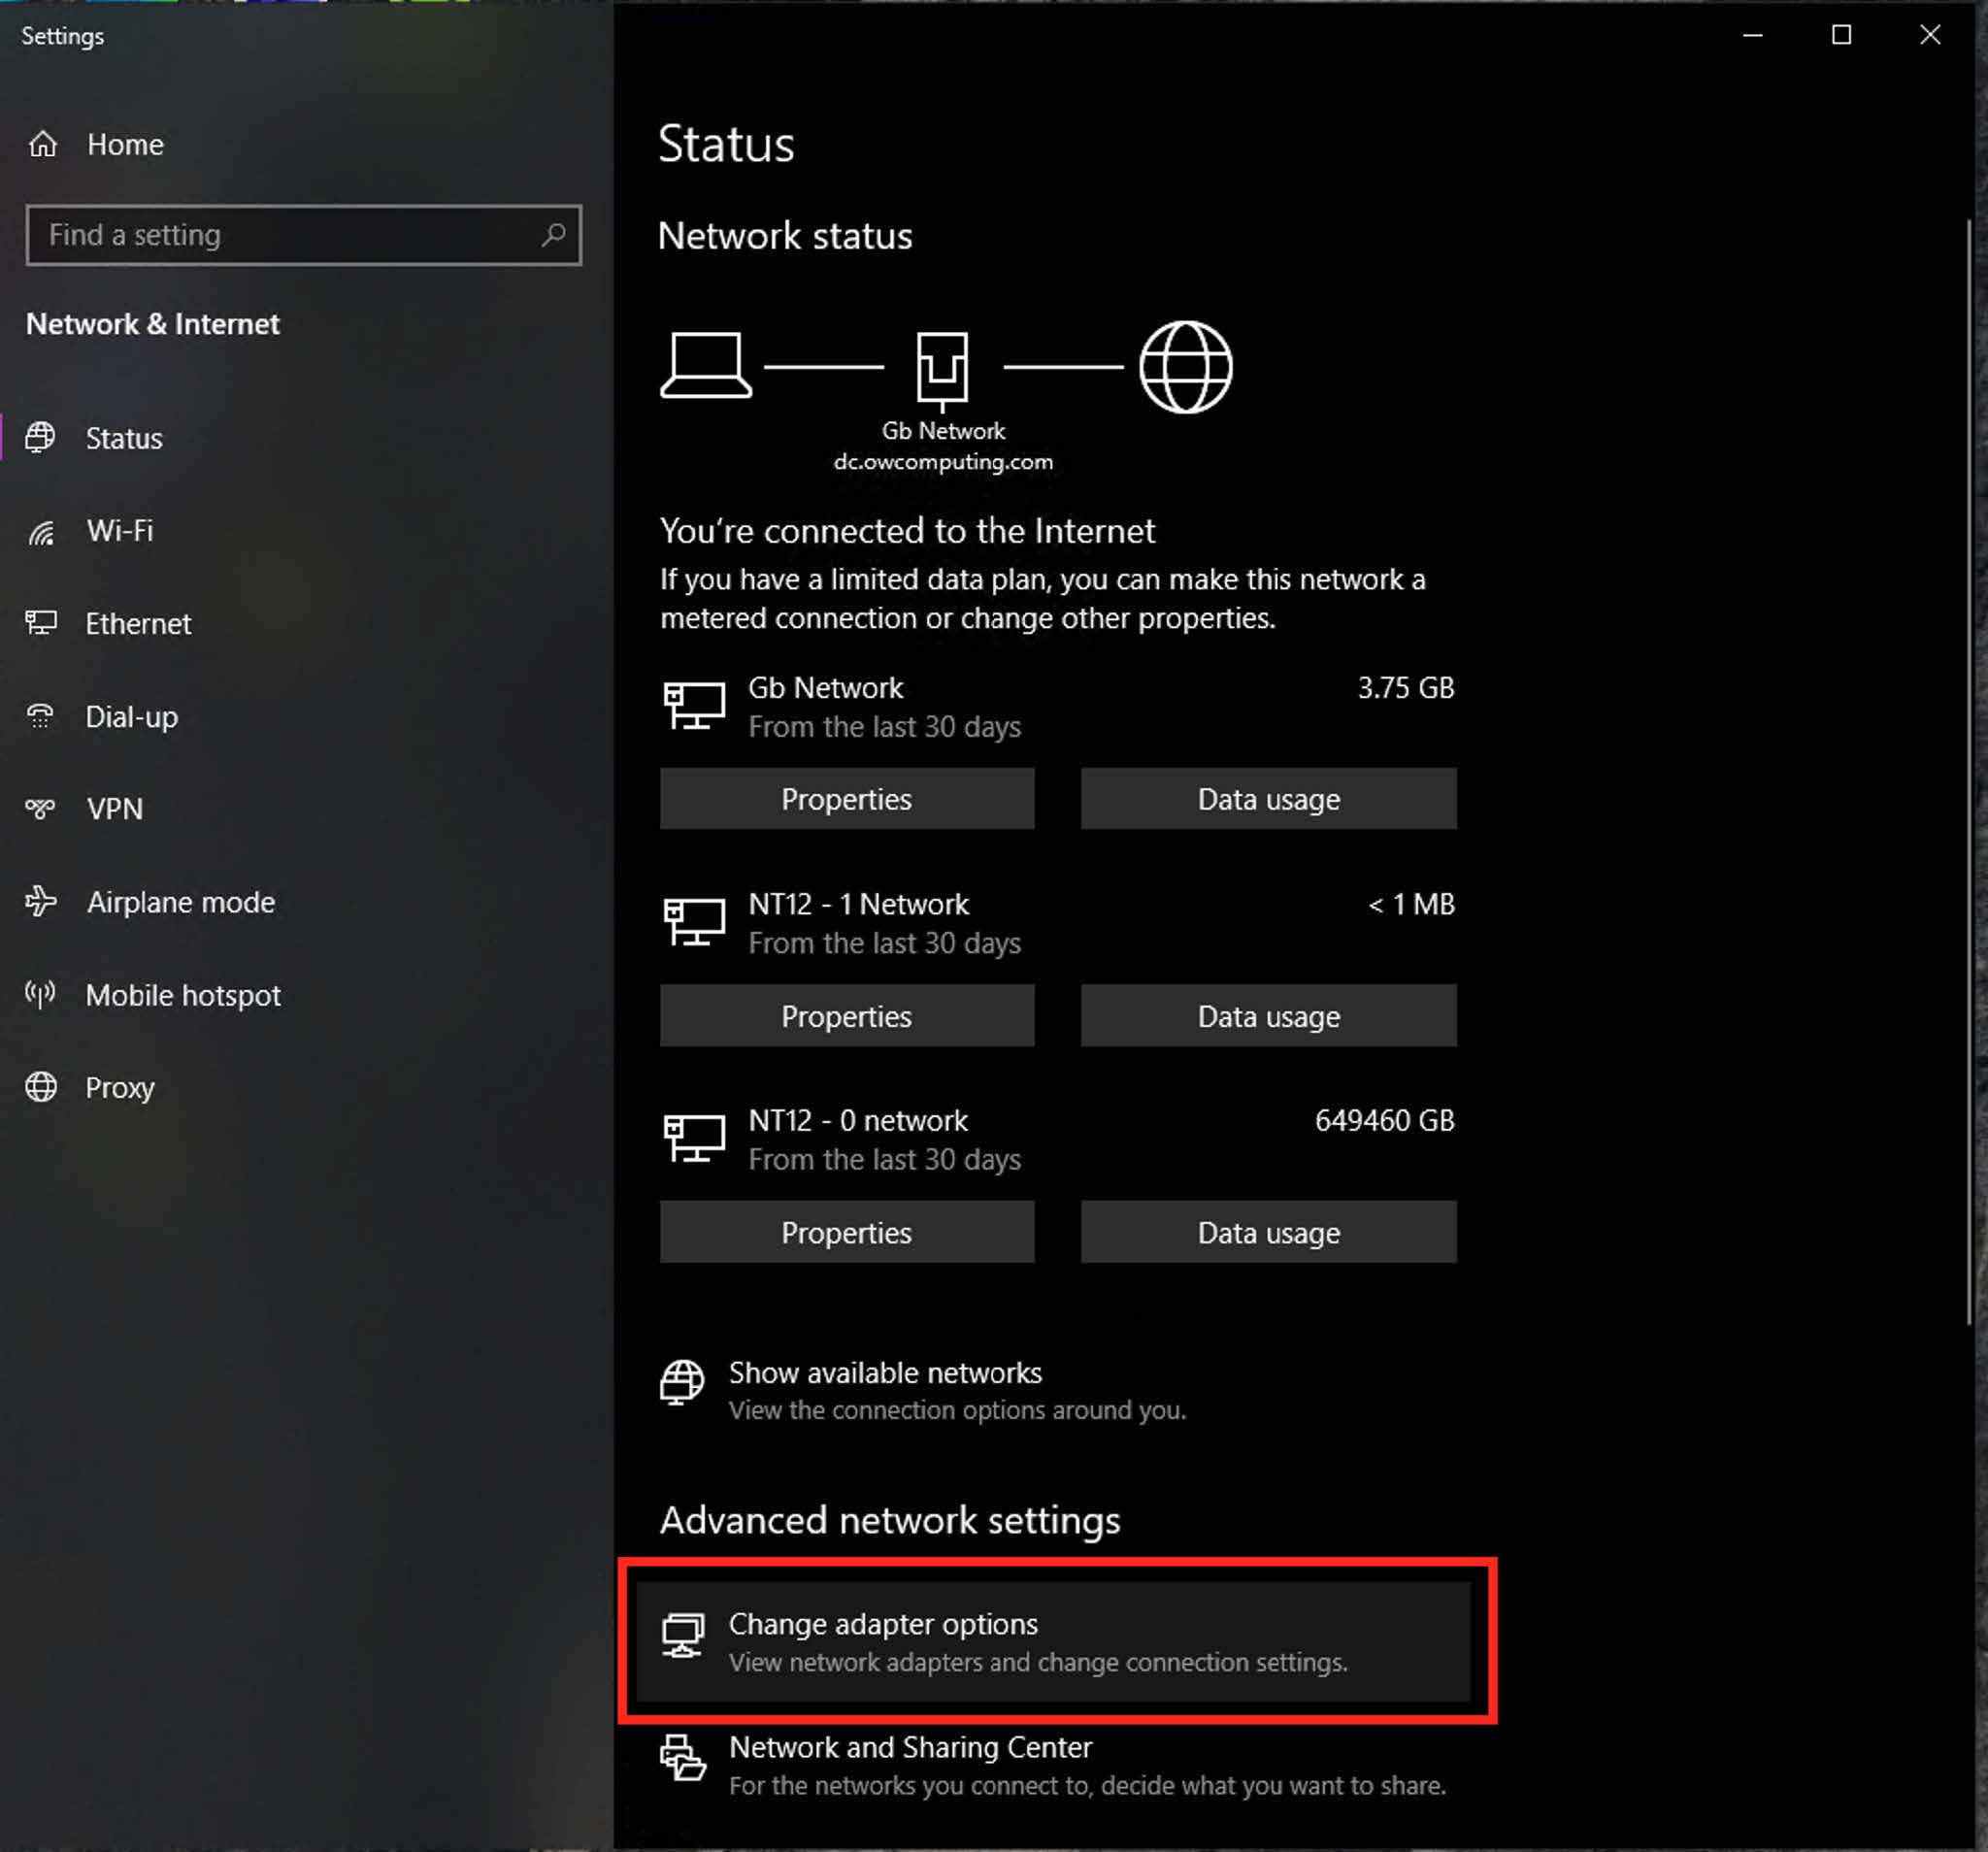1988x1852 pixels.
Task: Click Show available networks
Action: click(885, 1374)
